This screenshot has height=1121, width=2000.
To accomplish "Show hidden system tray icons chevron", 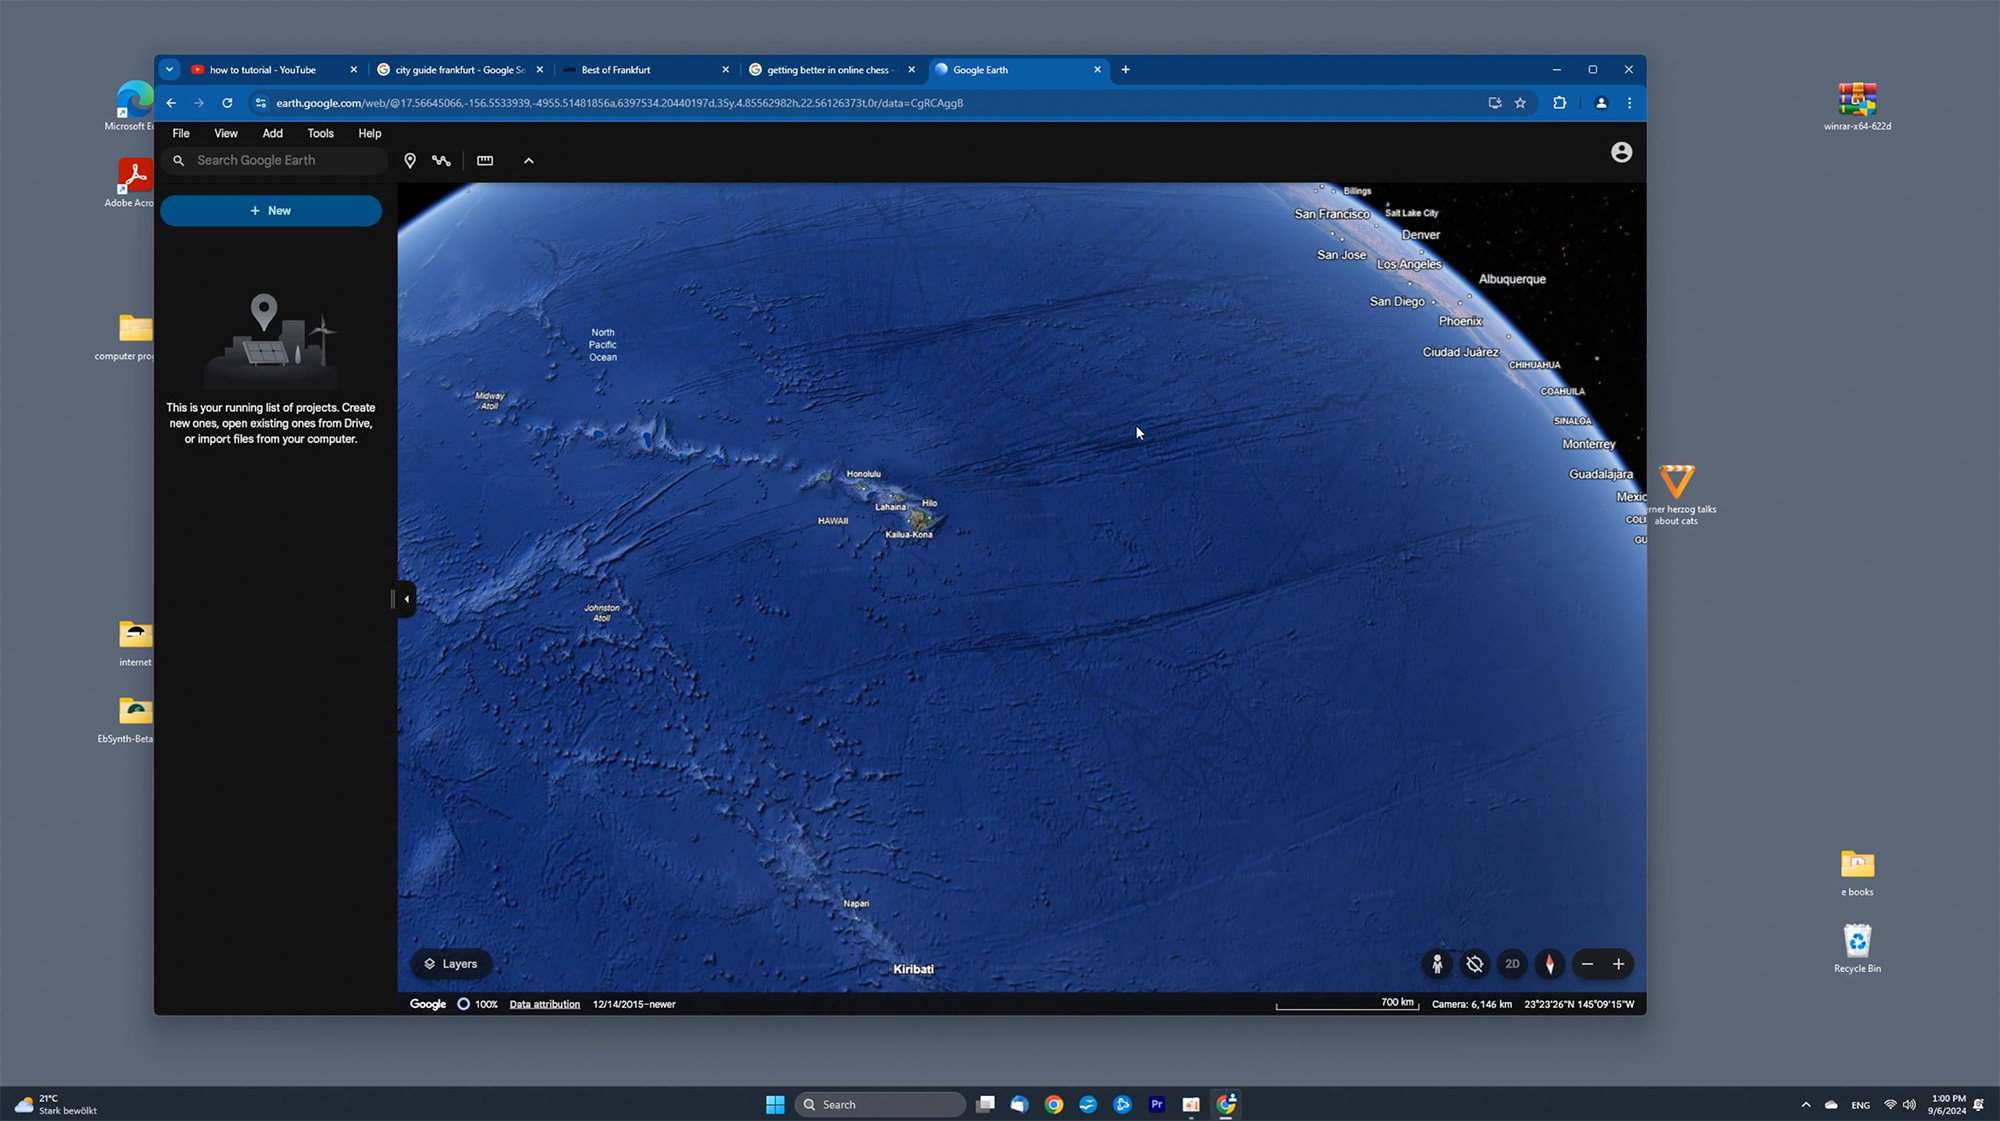I will coord(1805,1105).
